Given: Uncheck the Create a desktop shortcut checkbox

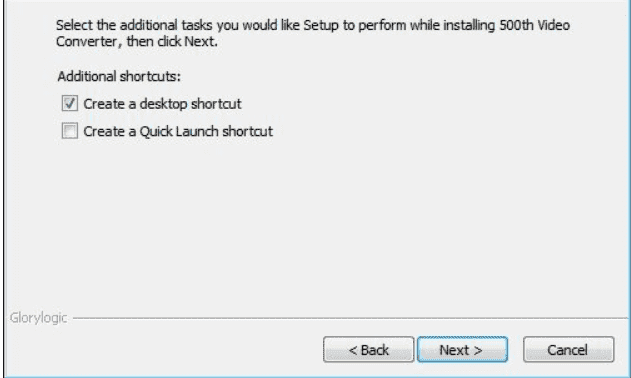Looking at the screenshot, I should coord(70,103).
